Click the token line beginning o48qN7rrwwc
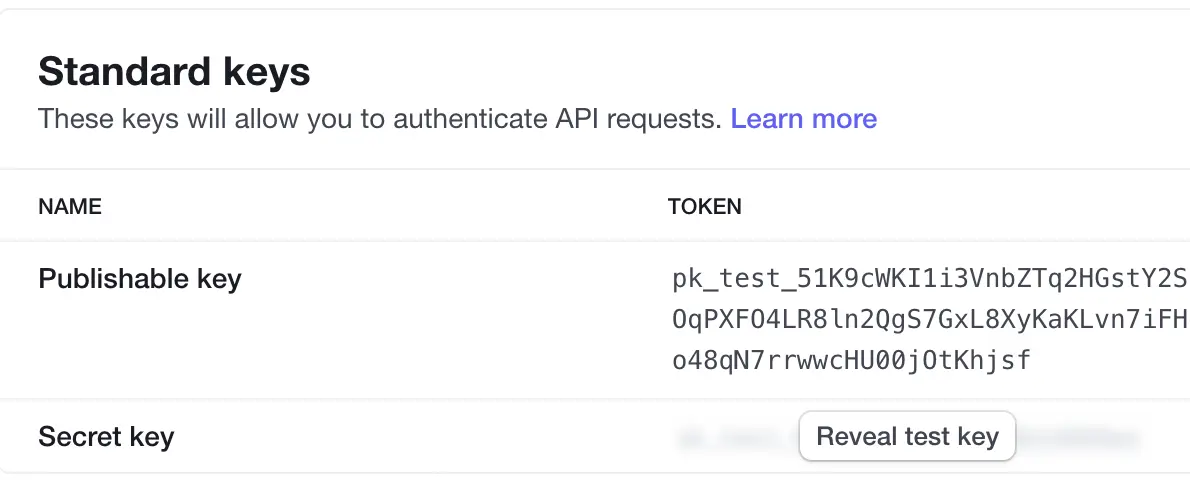 (852, 361)
